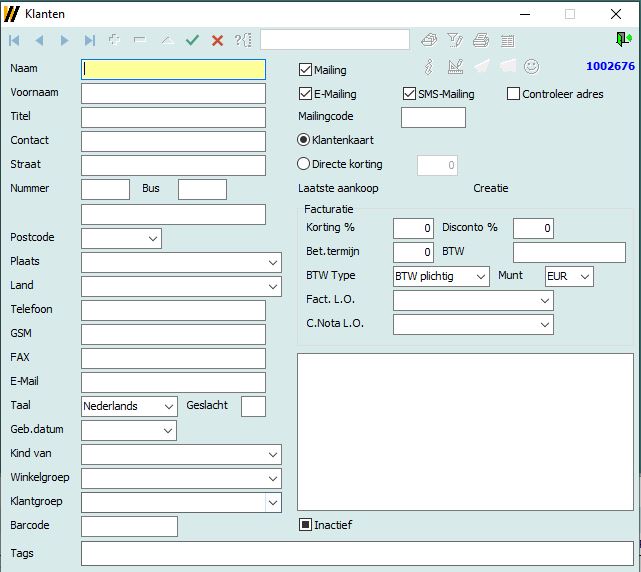The width and height of the screenshot is (641, 572).
Task: Toggle the SMS-Mailing checkbox
Action: pyautogui.click(x=409, y=94)
